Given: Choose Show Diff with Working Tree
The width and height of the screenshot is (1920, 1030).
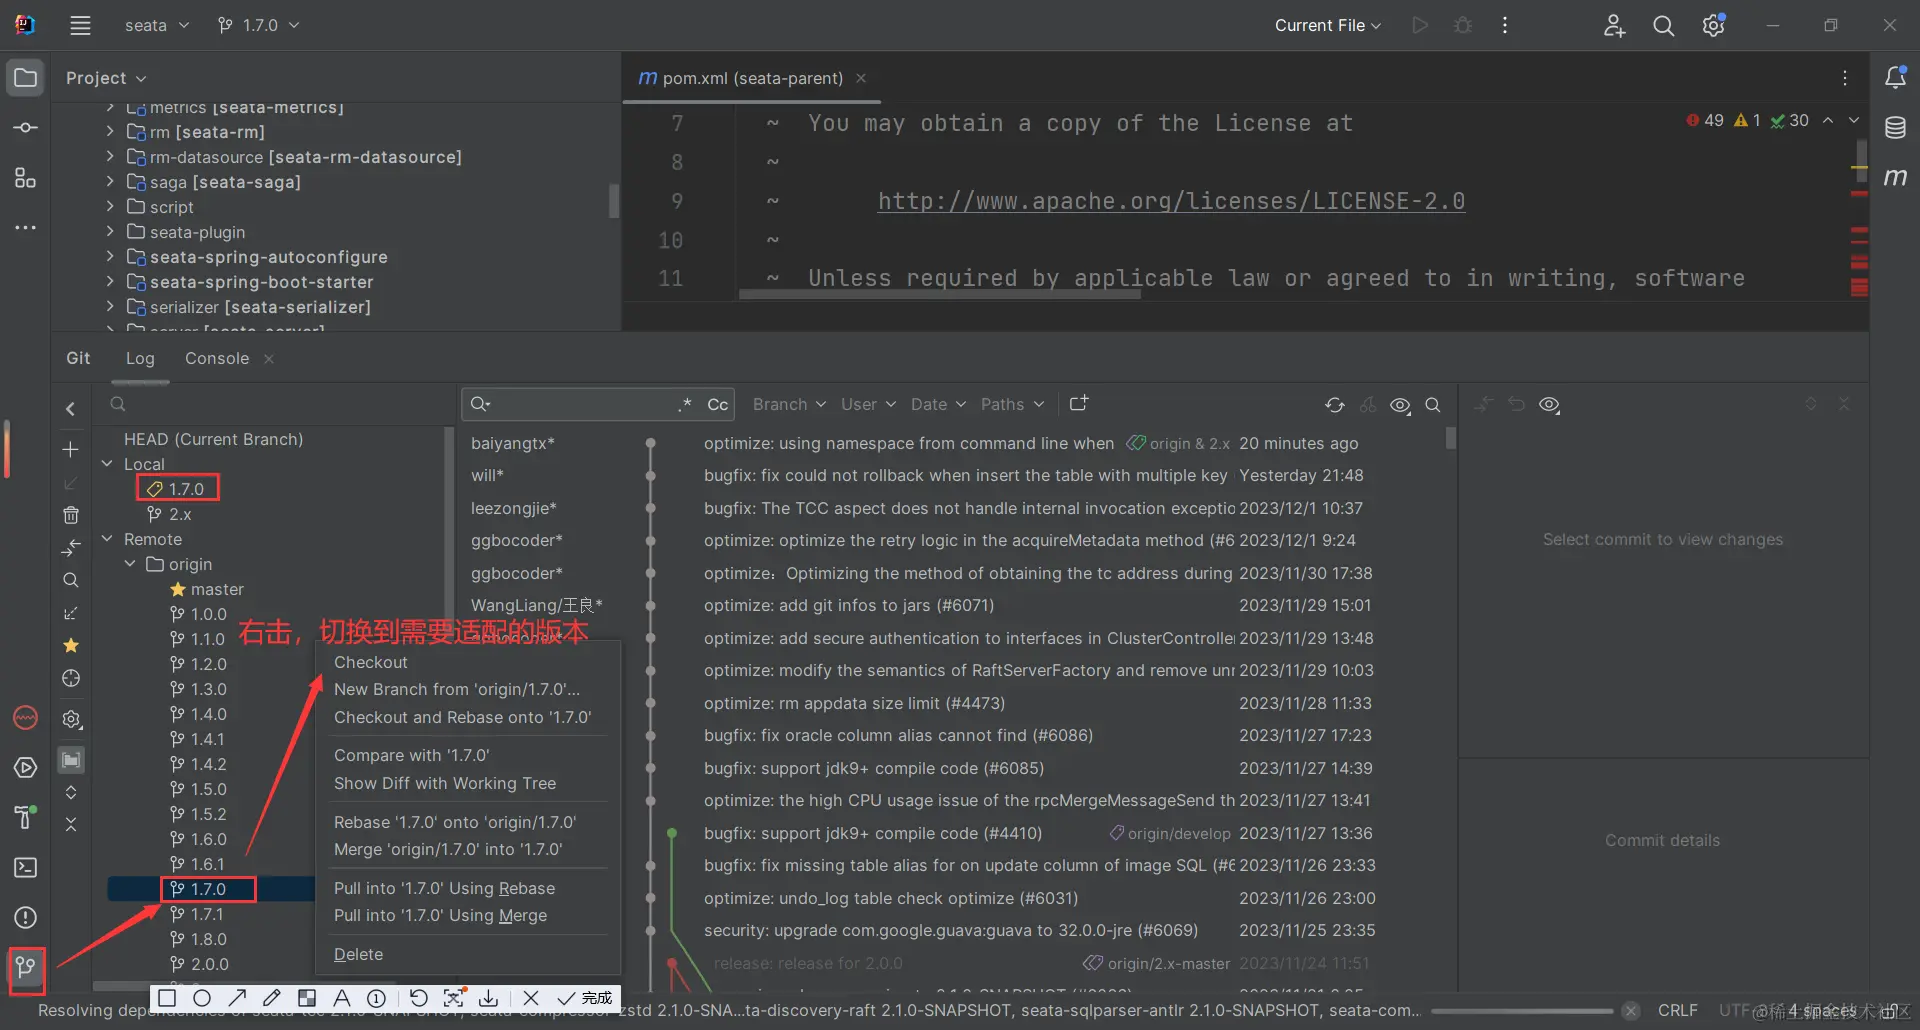Looking at the screenshot, I should tap(445, 783).
